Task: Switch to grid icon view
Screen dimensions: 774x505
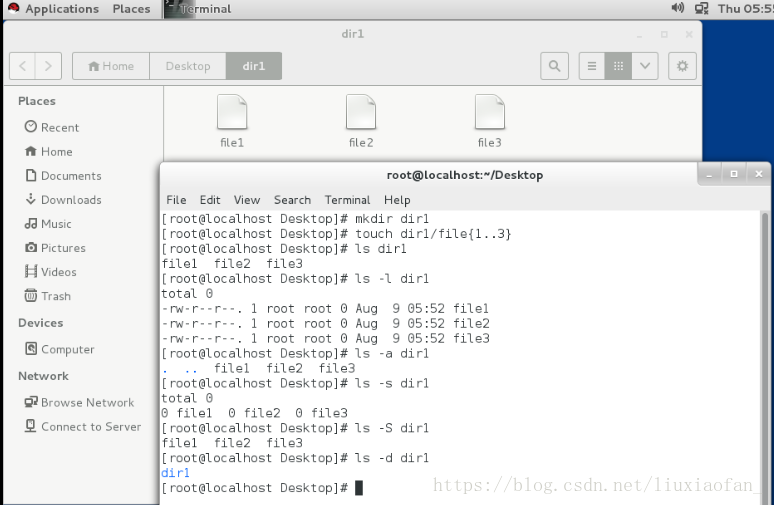Action: pos(618,66)
